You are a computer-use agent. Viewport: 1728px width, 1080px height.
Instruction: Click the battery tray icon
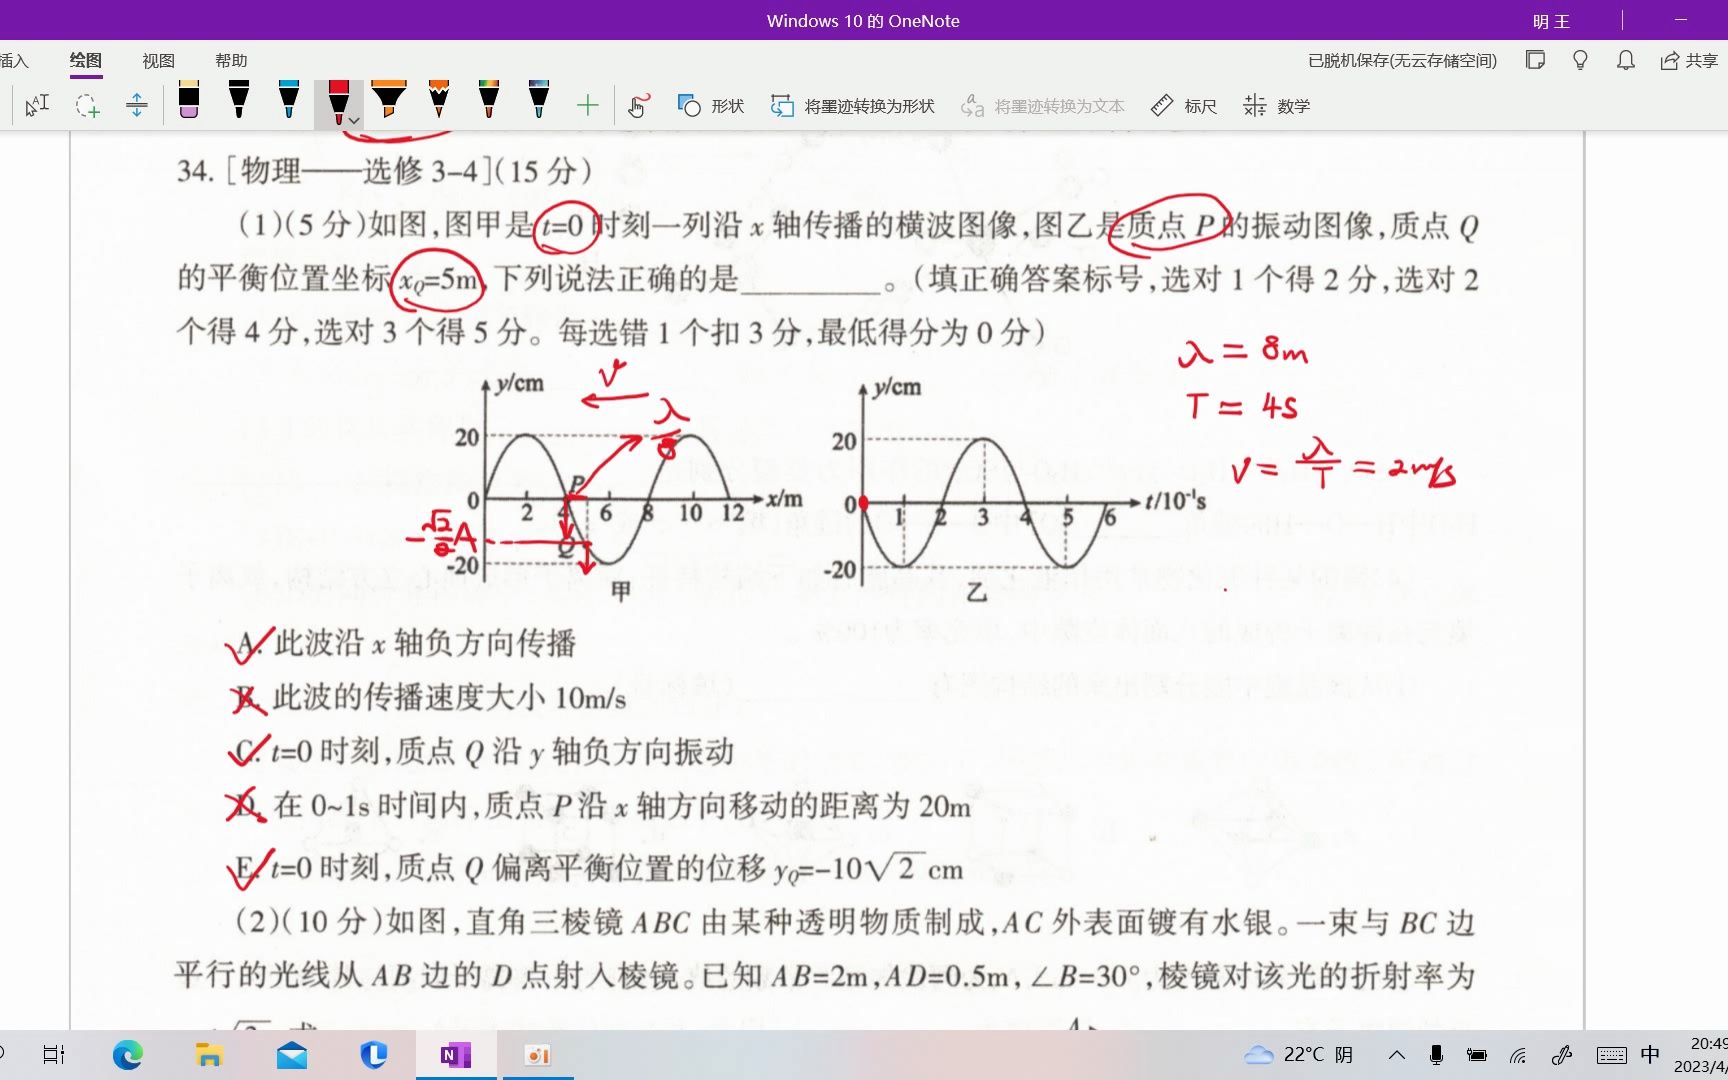pos(1477,1055)
